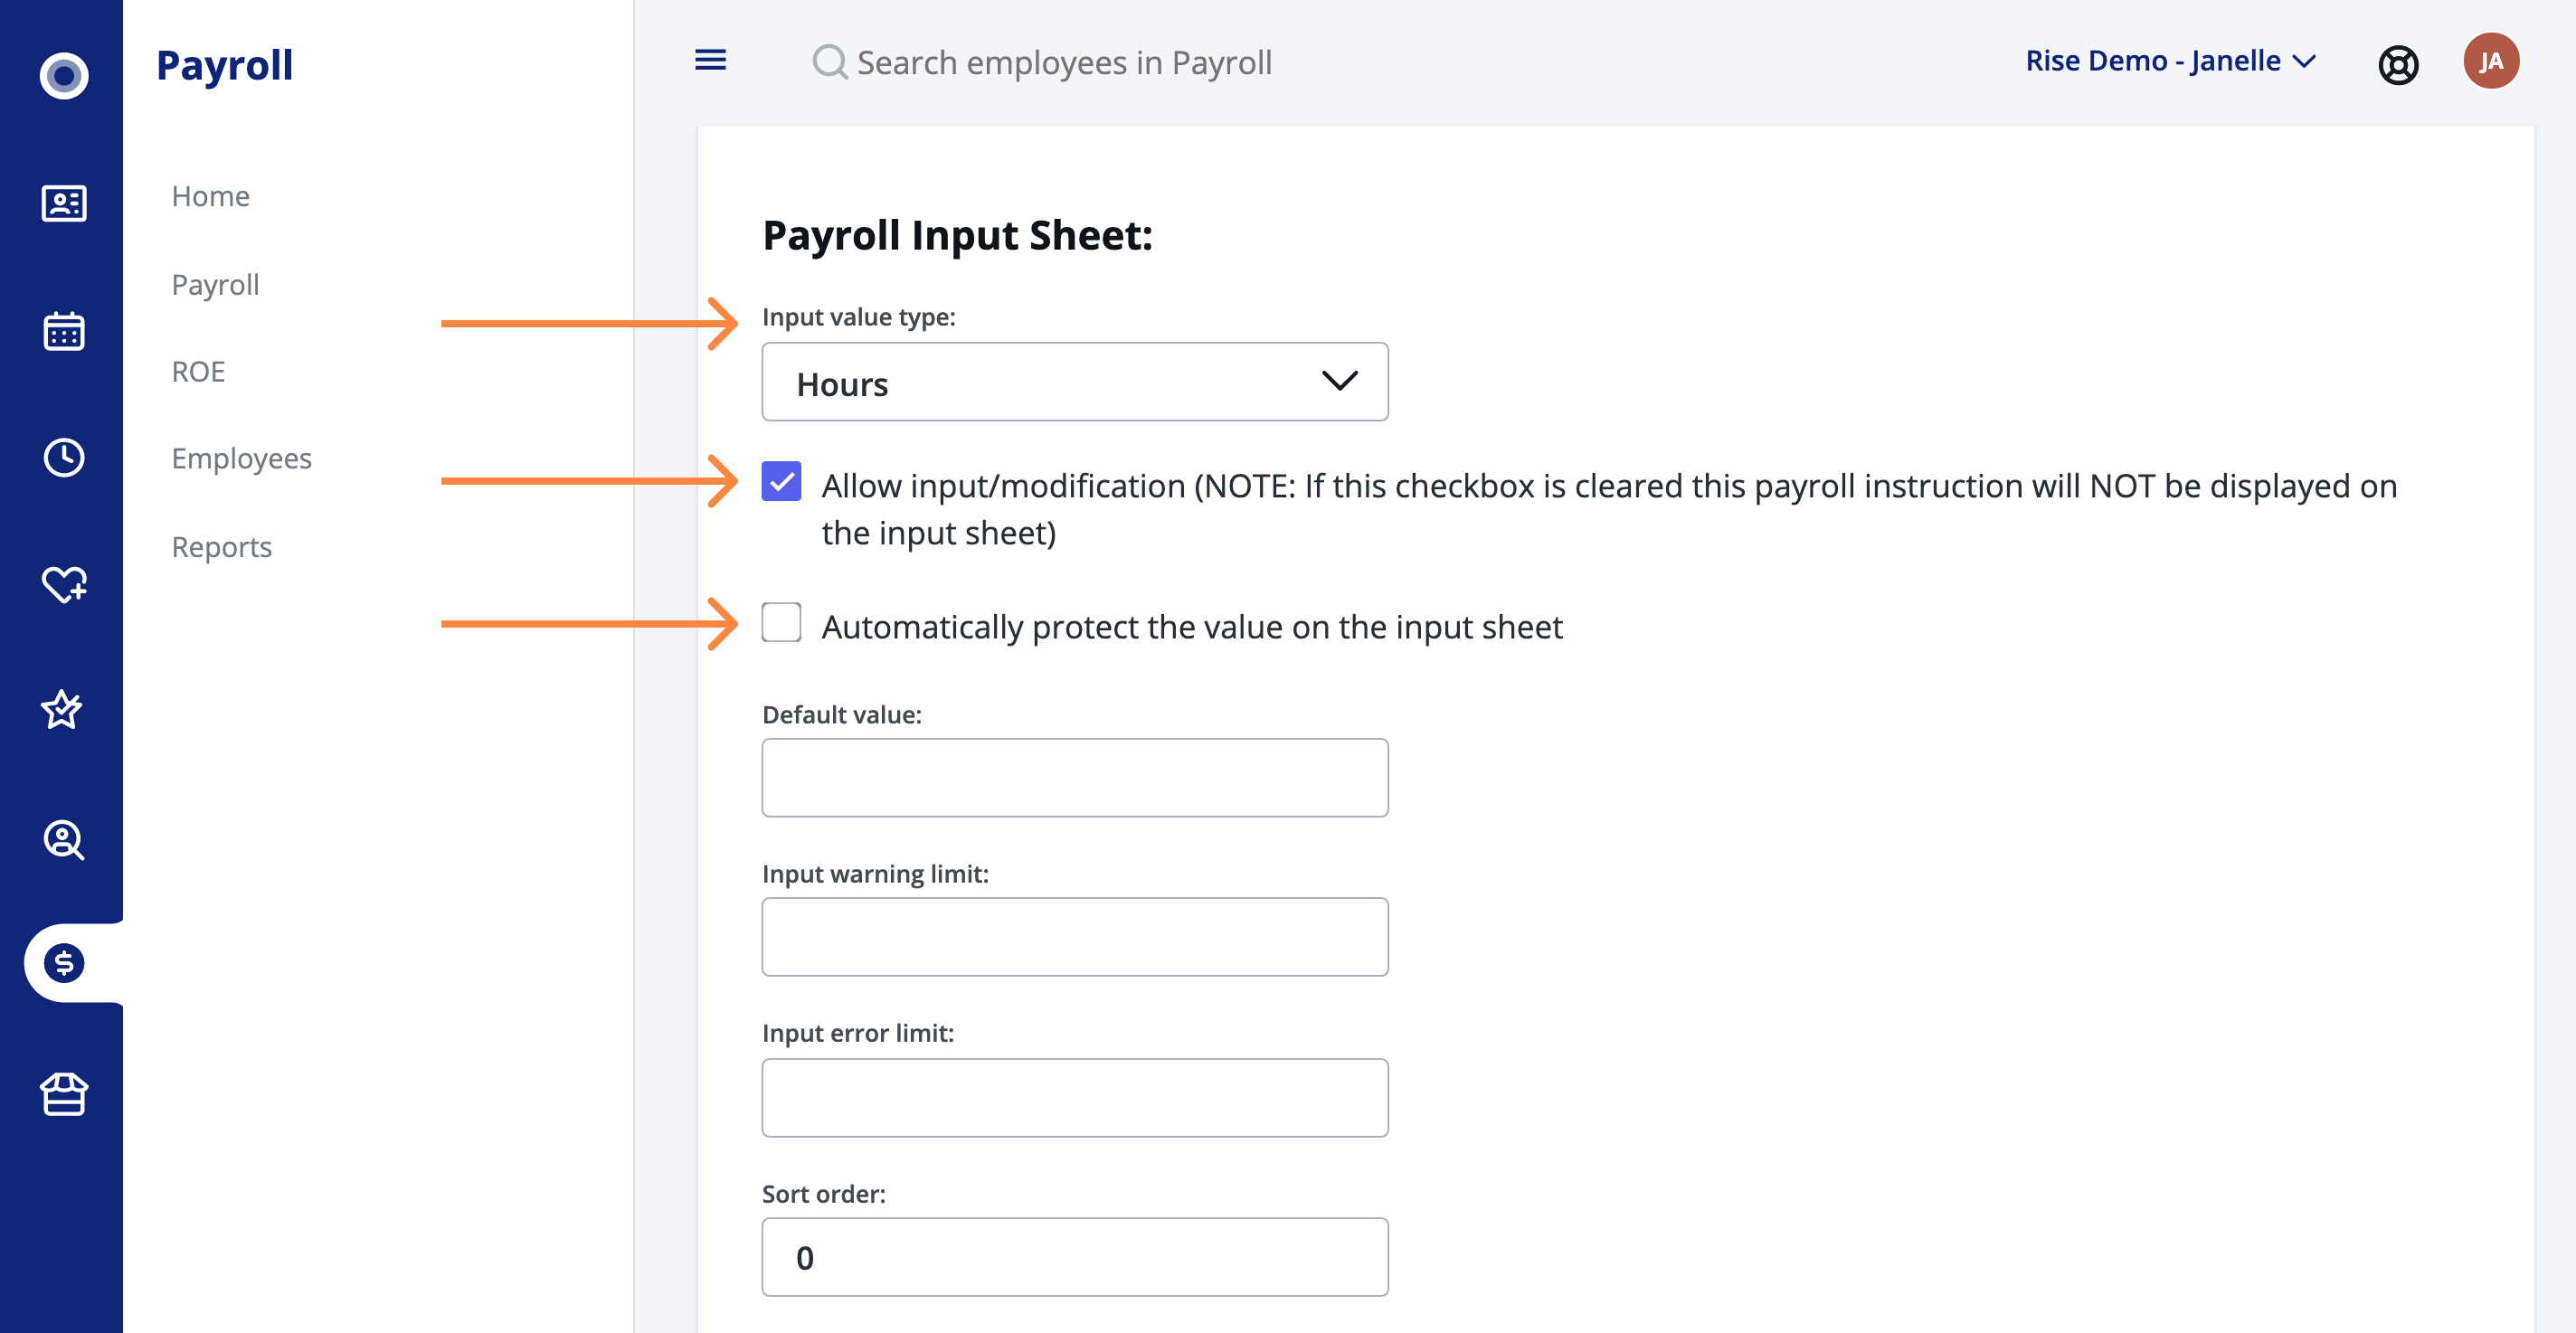Open the JA user avatar
This screenshot has height=1333, width=2576.
[x=2490, y=61]
